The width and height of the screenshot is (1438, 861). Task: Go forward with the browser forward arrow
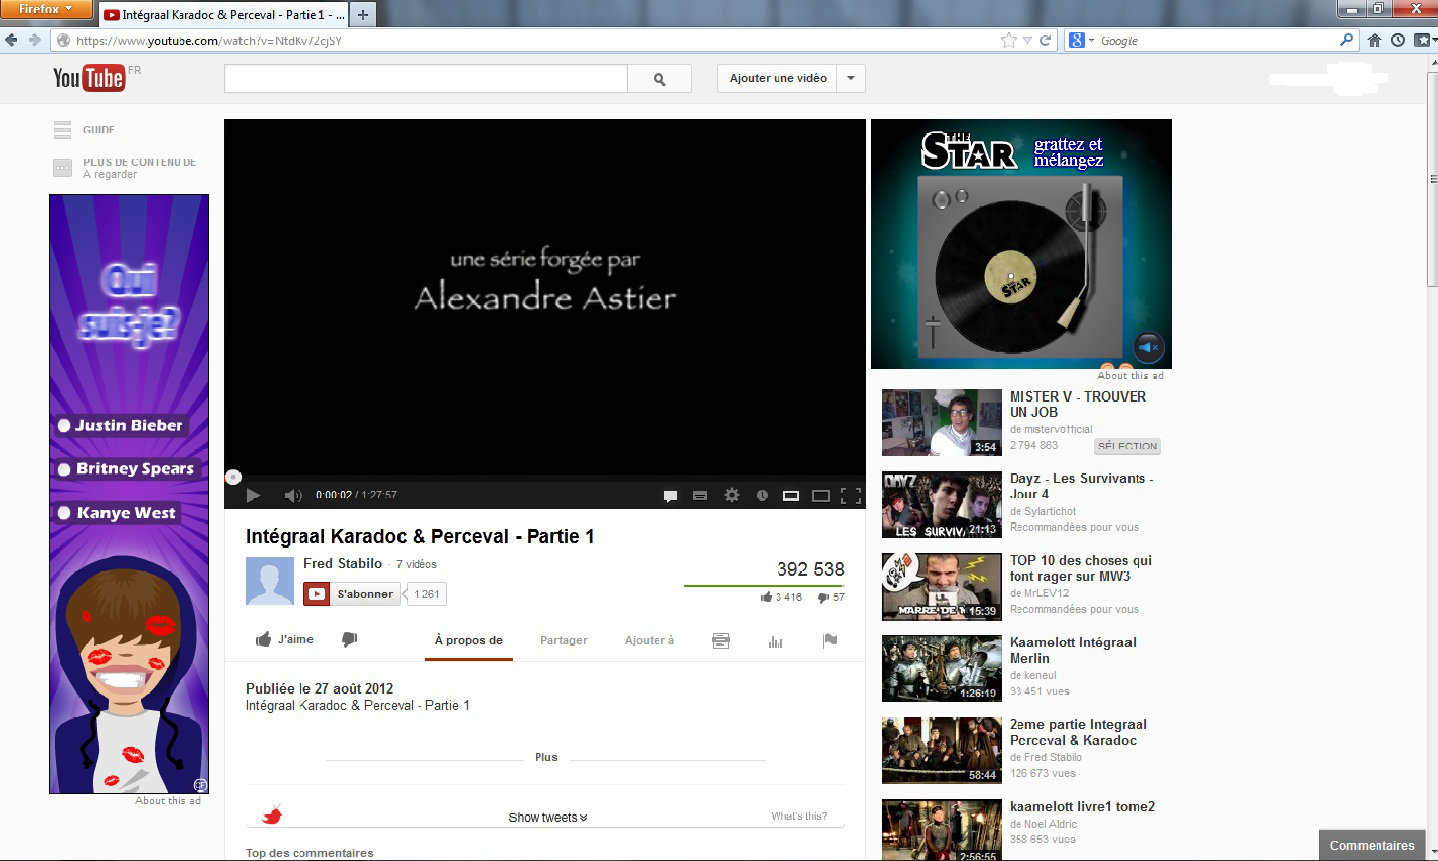(x=34, y=40)
